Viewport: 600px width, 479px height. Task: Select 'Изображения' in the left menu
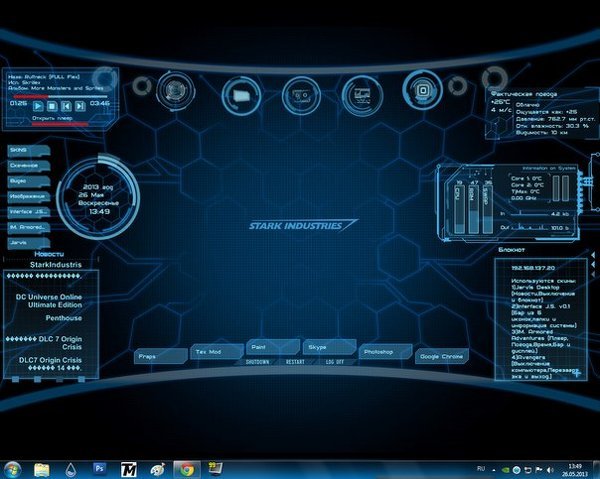point(27,198)
